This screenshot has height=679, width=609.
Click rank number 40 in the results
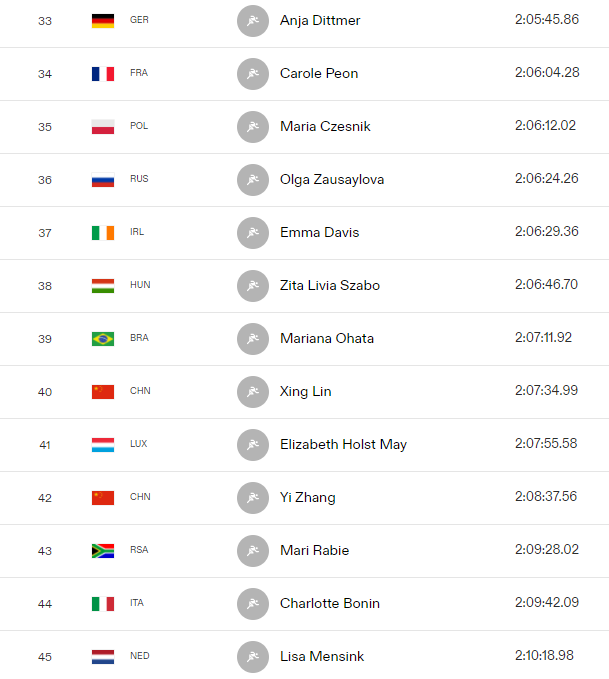coord(45,392)
